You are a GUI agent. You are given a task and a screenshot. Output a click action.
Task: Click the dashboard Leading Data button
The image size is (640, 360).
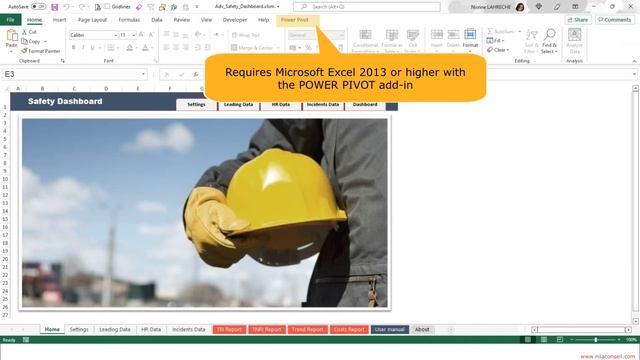238,104
